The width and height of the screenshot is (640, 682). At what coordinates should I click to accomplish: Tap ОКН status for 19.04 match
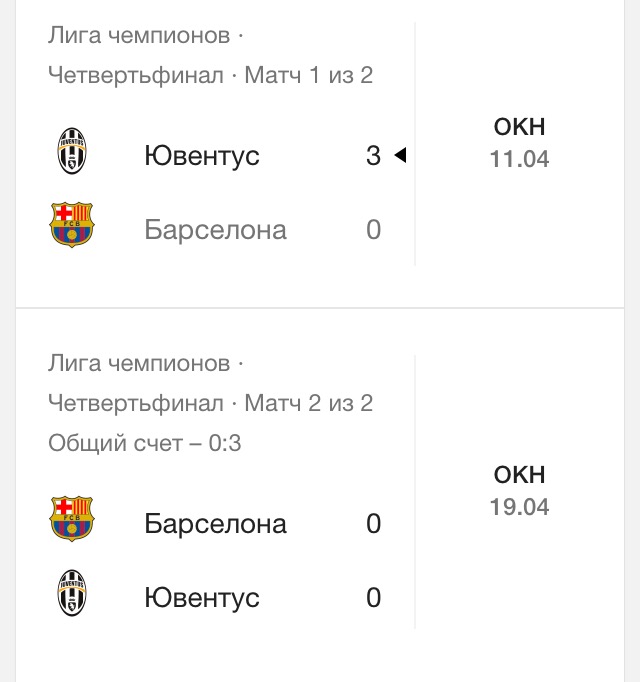519,475
